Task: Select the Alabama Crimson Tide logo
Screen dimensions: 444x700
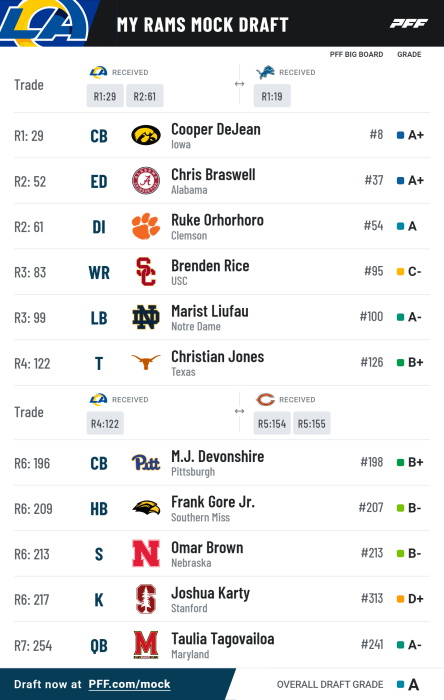Action: tap(146, 181)
